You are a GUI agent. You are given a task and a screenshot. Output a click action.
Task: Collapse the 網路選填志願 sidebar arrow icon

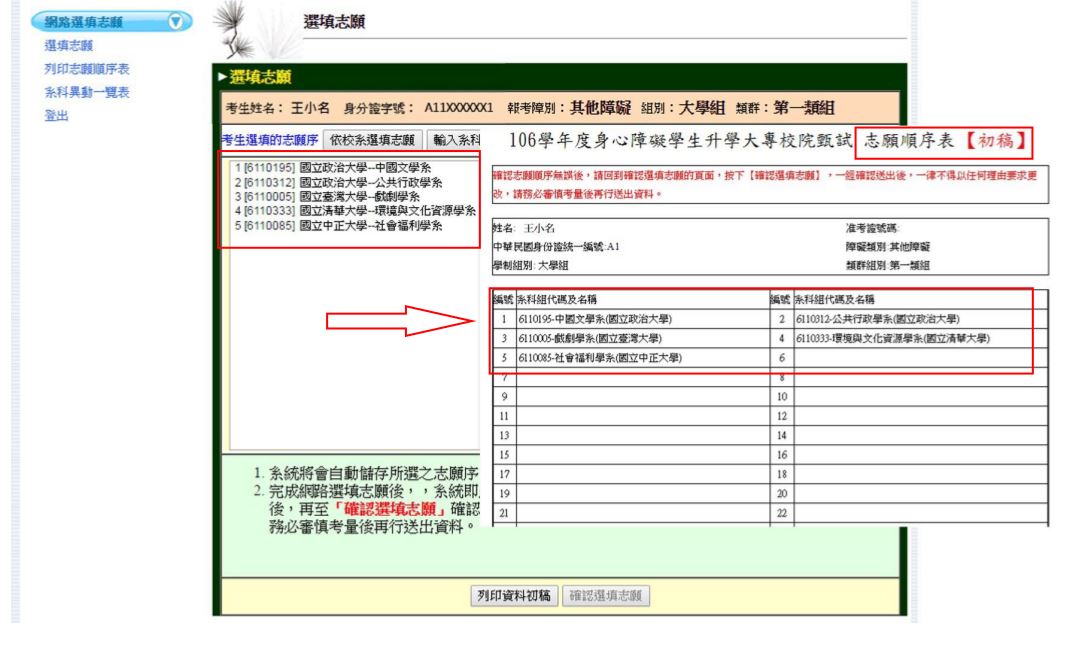tap(176, 22)
